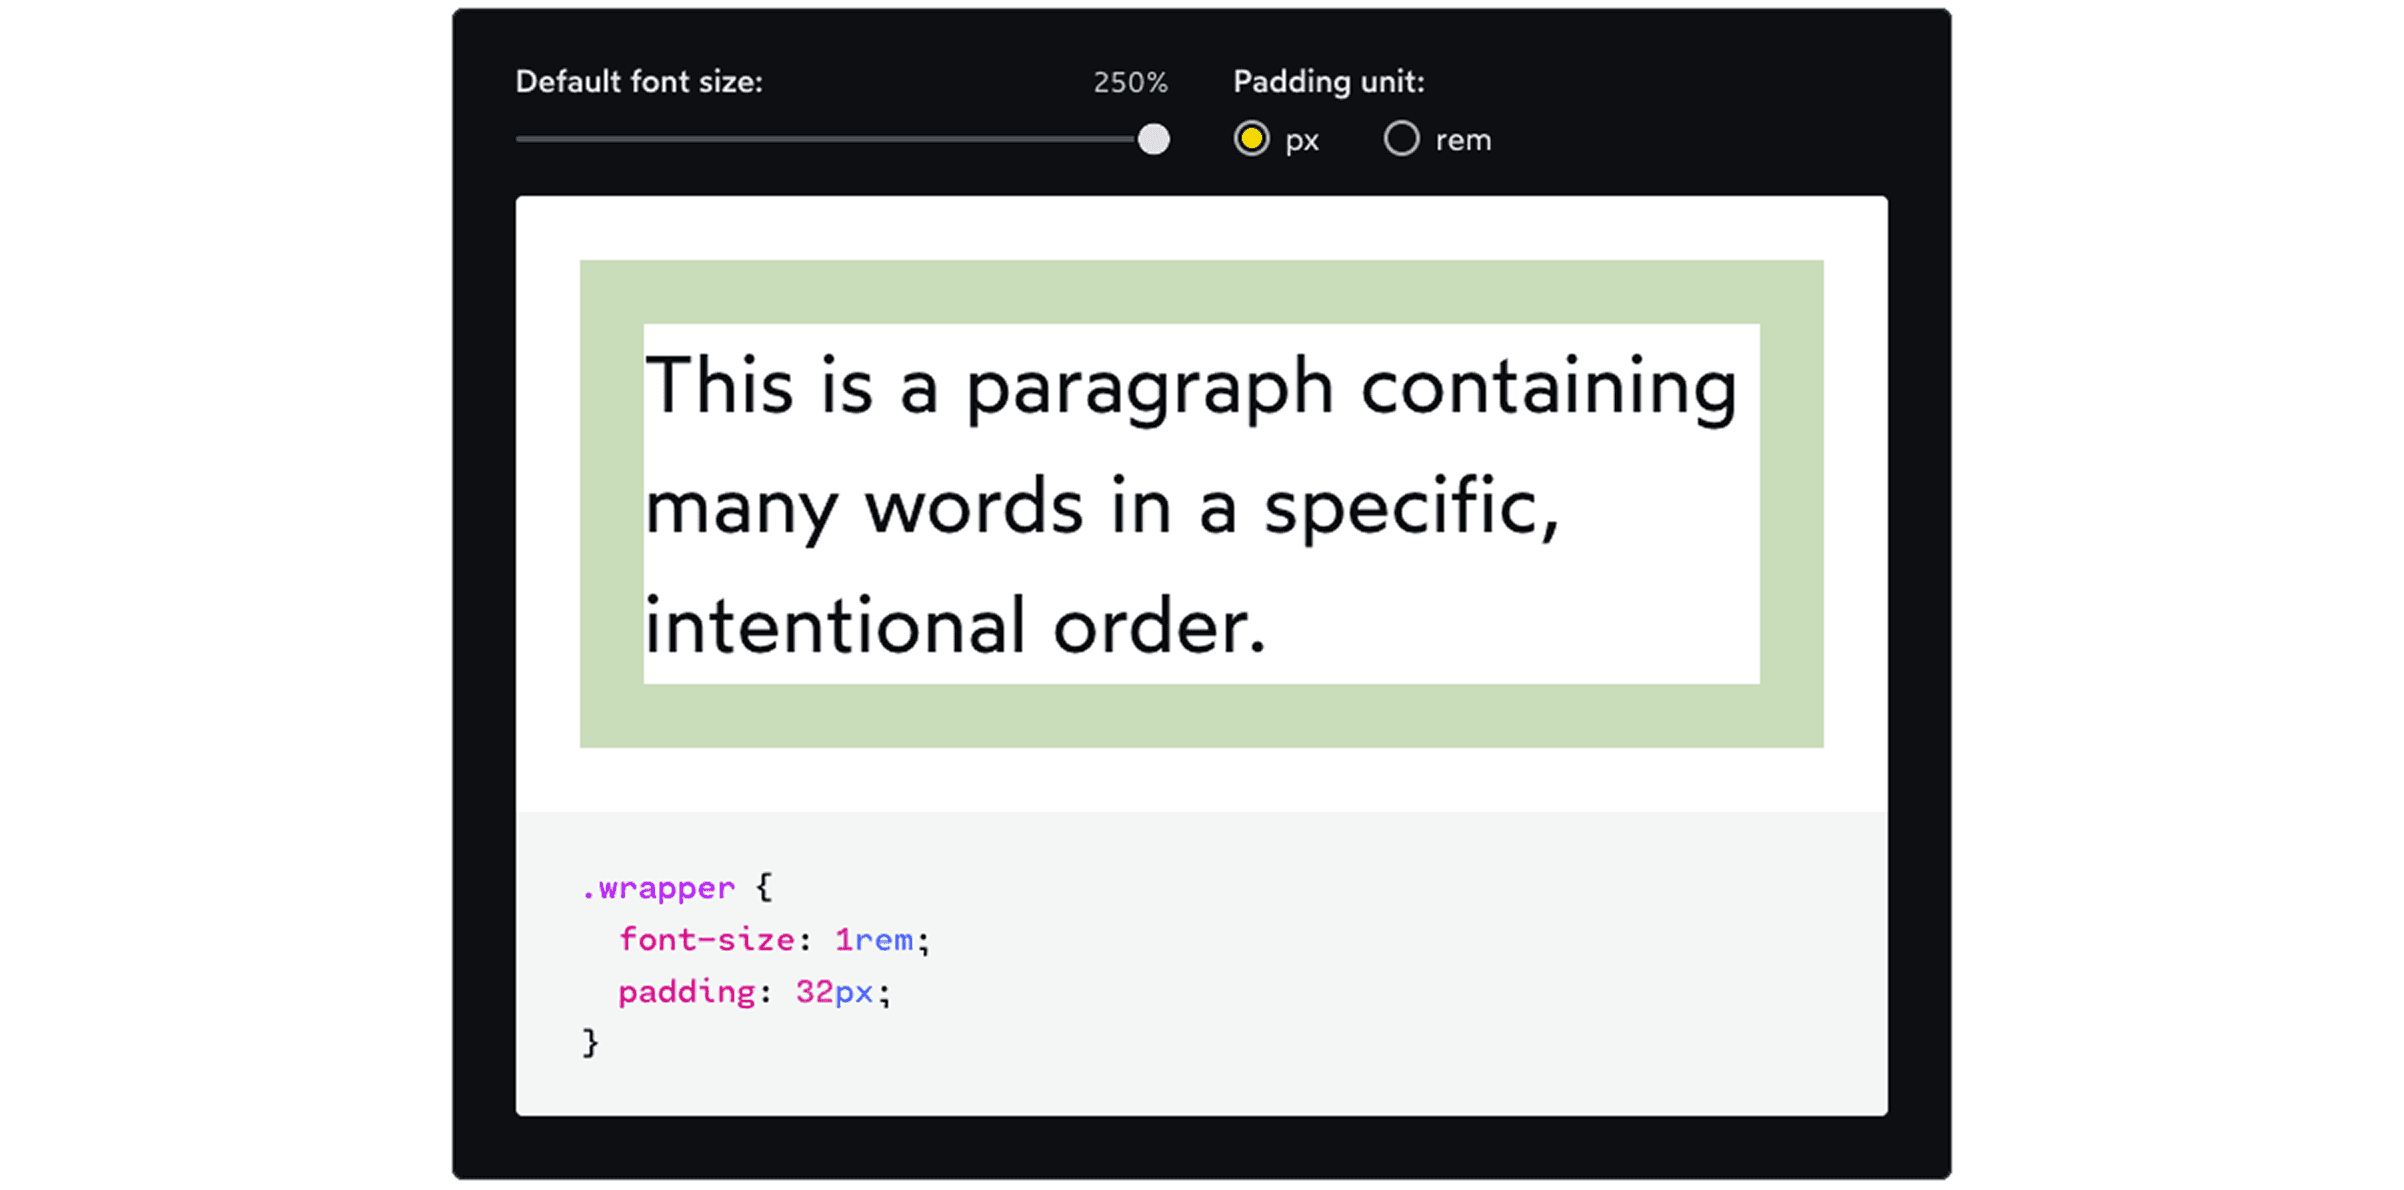Click the 1rem value in the code
Viewport: 2404px width, 1190px height.
click(875, 939)
